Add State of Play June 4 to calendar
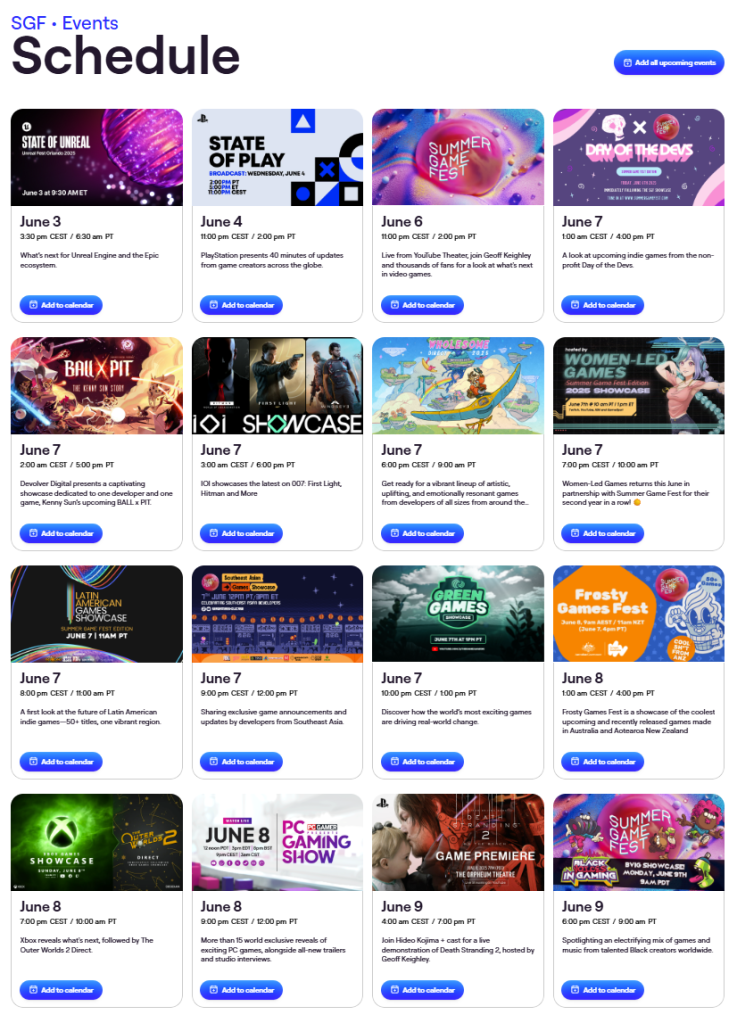 pyautogui.click(x=241, y=305)
